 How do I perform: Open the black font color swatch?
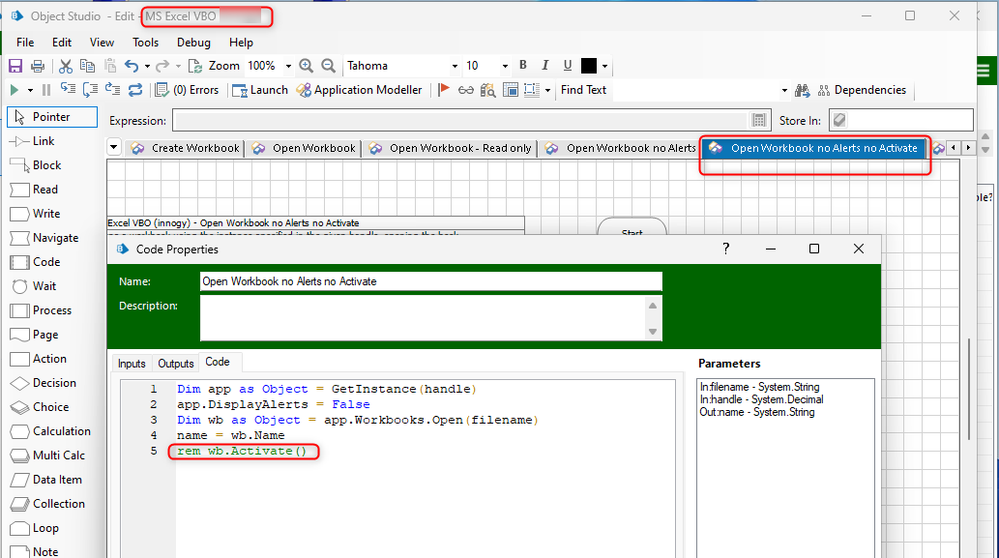(x=589, y=66)
